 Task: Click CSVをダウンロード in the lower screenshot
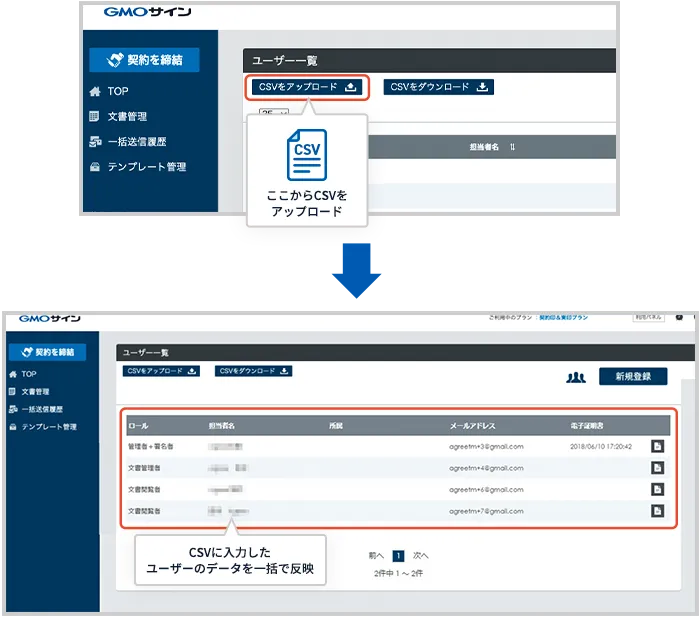(254, 371)
